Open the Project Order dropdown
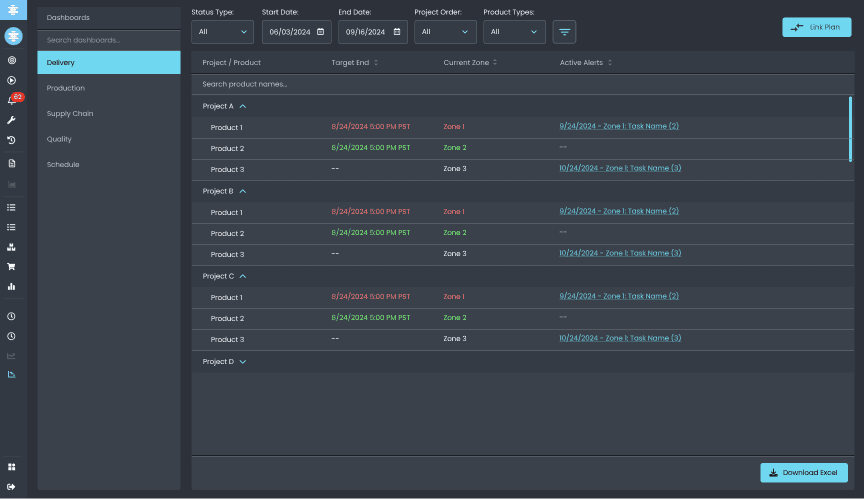The width and height of the screenshot is (864, 499). [x=445, y=32]
